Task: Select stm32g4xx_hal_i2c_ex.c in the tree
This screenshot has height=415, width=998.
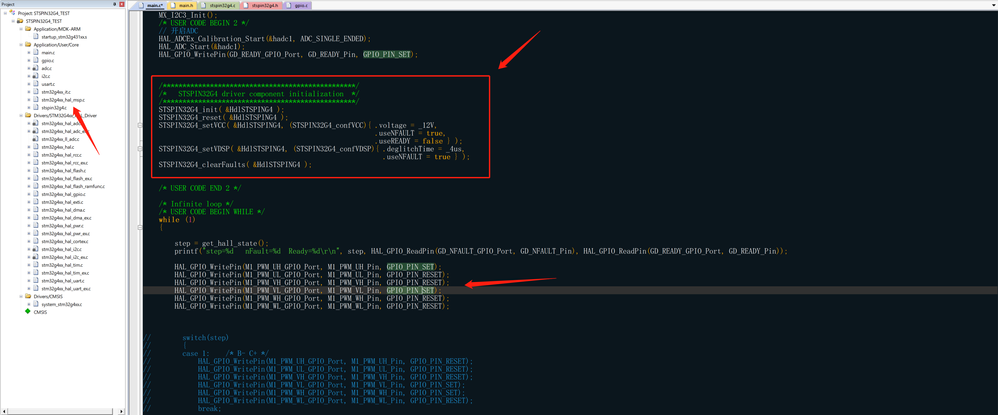Action: click(64, 257)
